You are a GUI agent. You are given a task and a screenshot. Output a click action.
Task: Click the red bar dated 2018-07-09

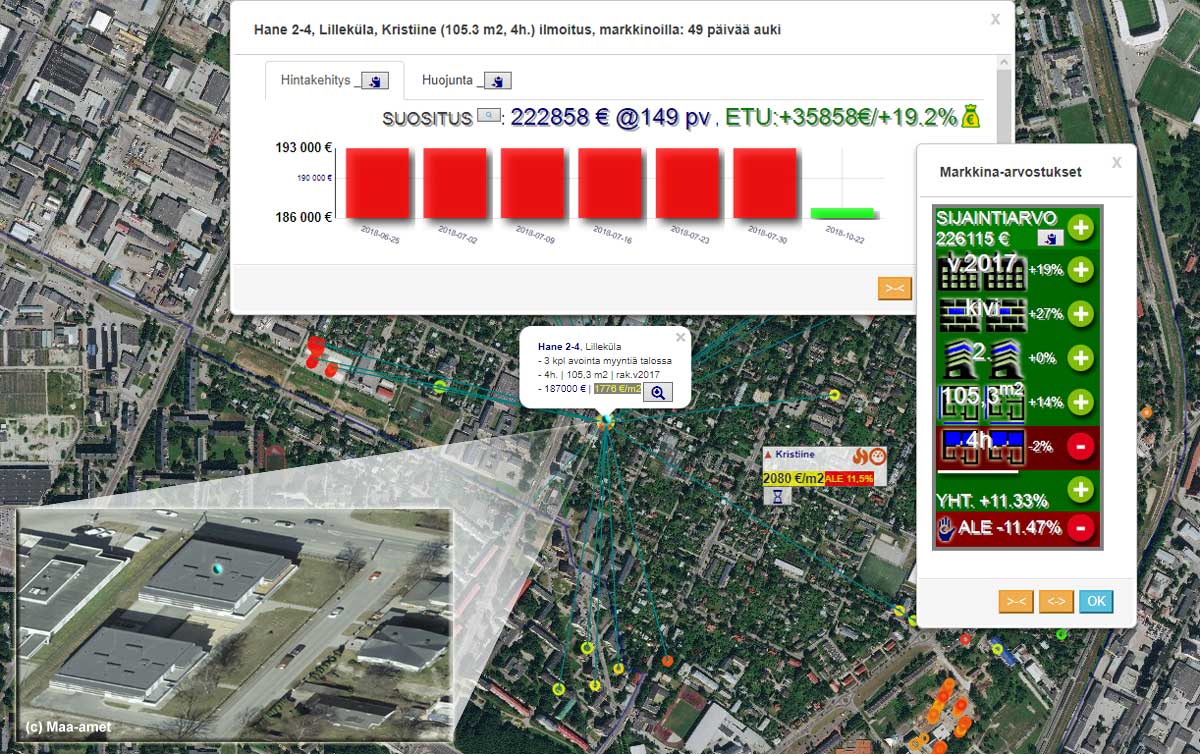tap(533, 183)
